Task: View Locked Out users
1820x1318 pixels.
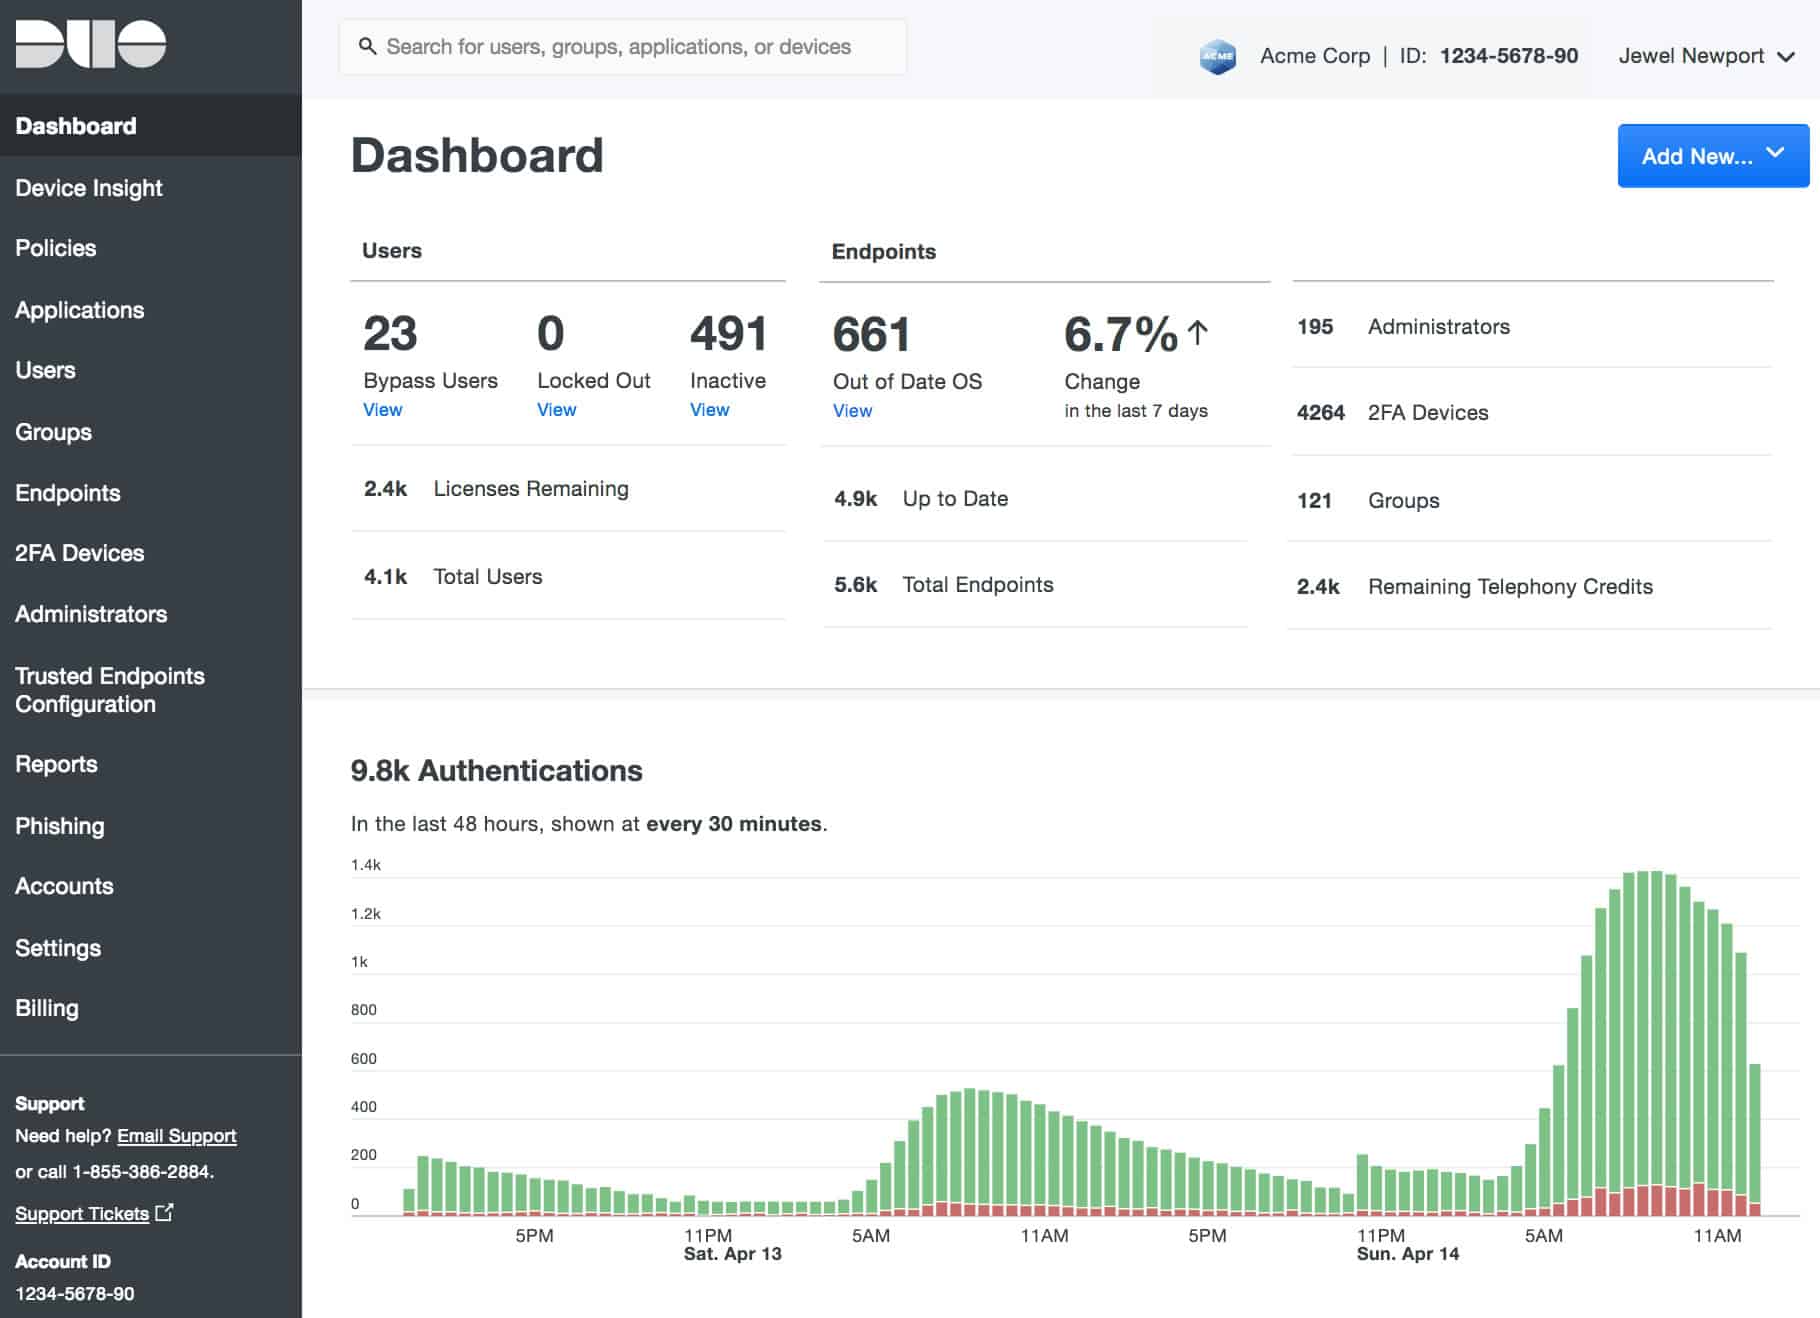Action: click(556, 410)
